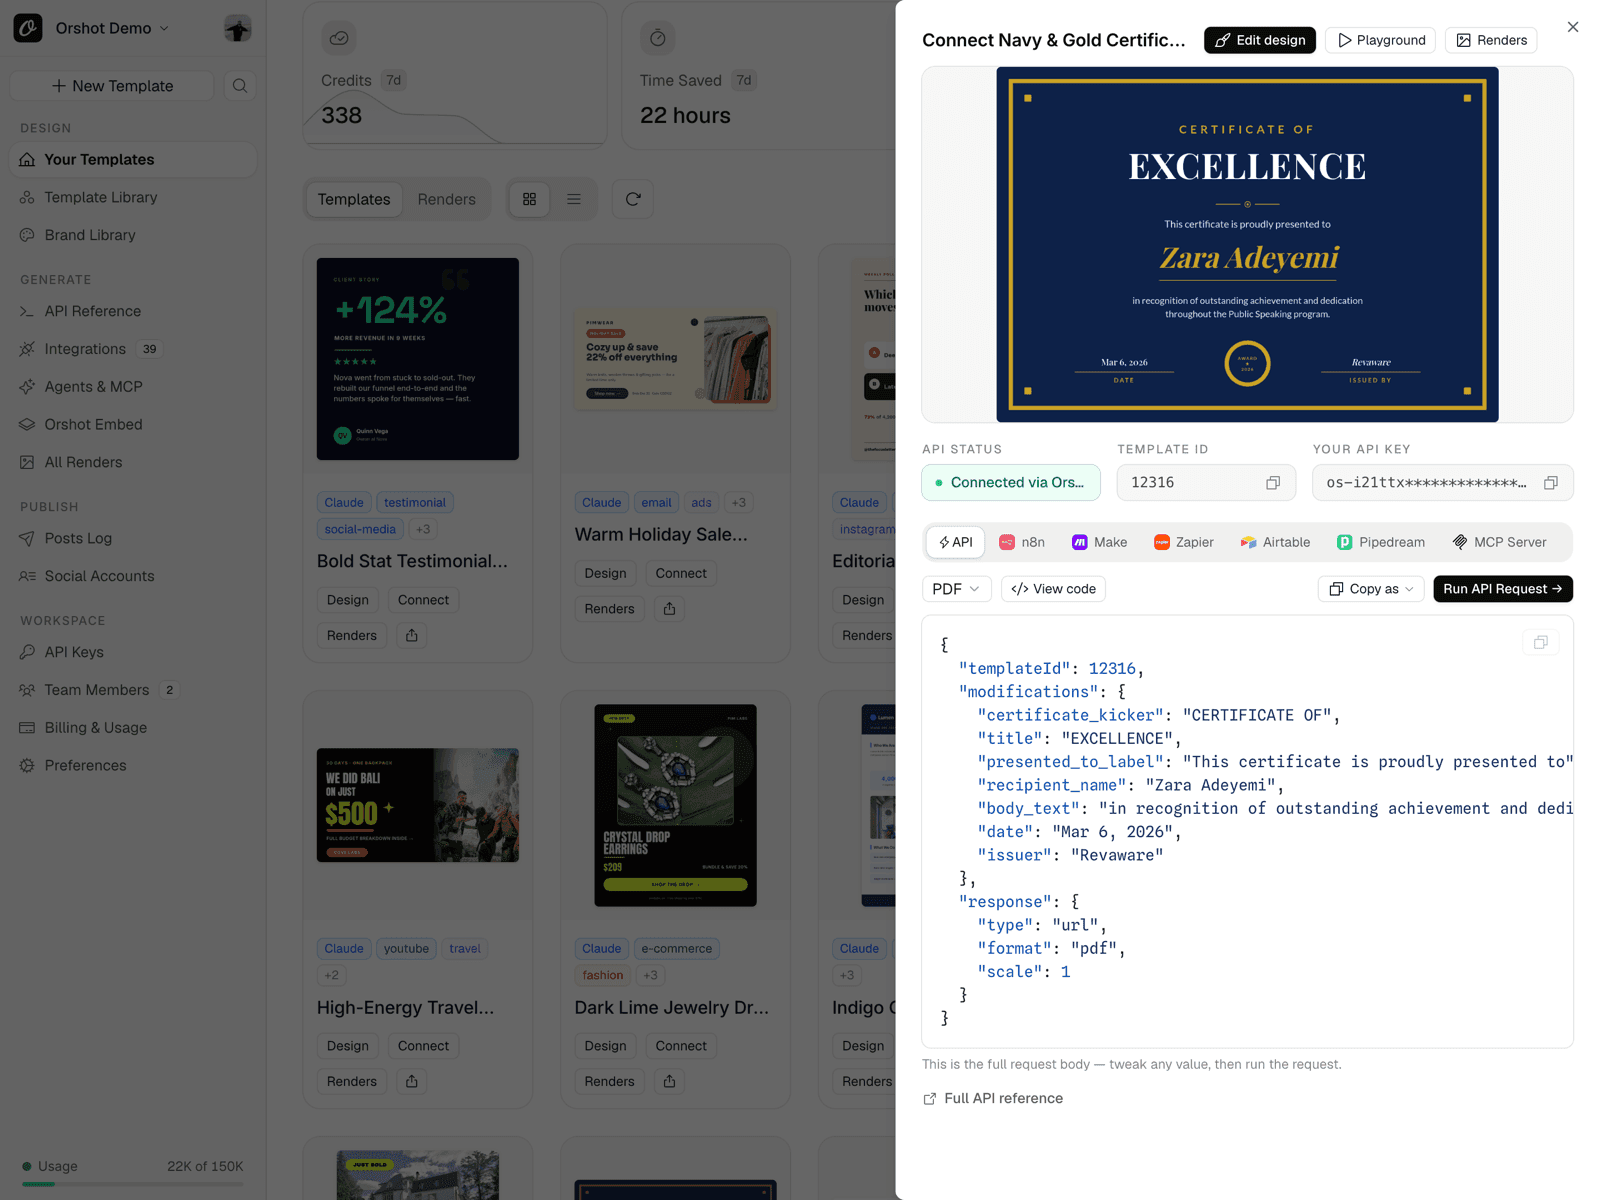
Task: Open the user avatar menu
Action: point(238,29)
